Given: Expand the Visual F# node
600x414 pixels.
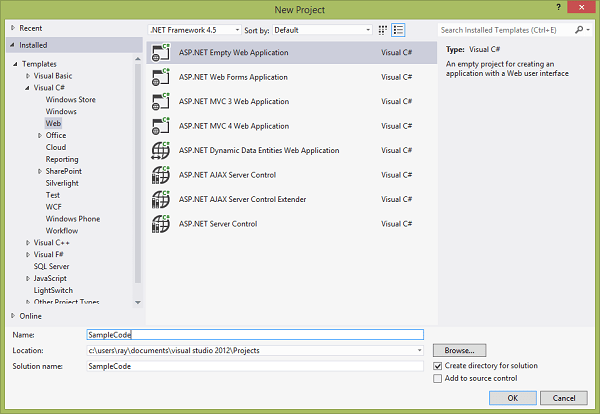Looking at the screenshot, I should coord(28,254).
